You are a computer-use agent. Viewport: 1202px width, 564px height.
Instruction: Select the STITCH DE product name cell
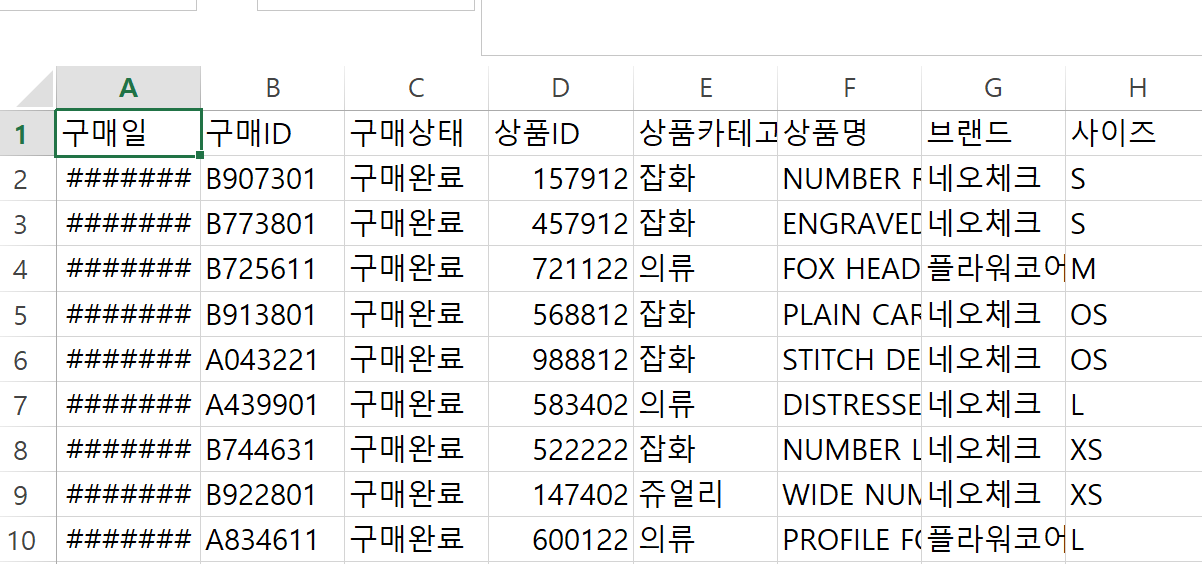(850, 359)
